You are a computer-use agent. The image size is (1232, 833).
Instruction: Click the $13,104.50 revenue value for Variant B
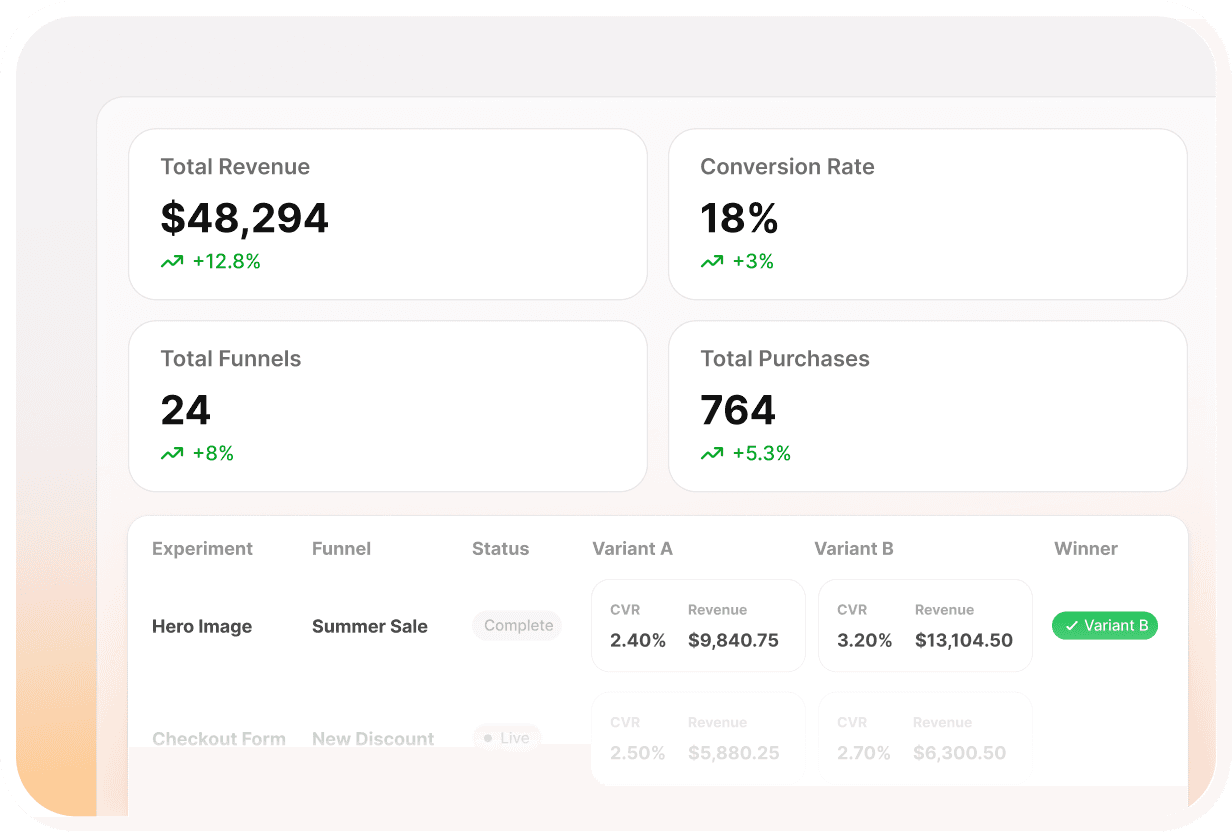click(964, 640)
